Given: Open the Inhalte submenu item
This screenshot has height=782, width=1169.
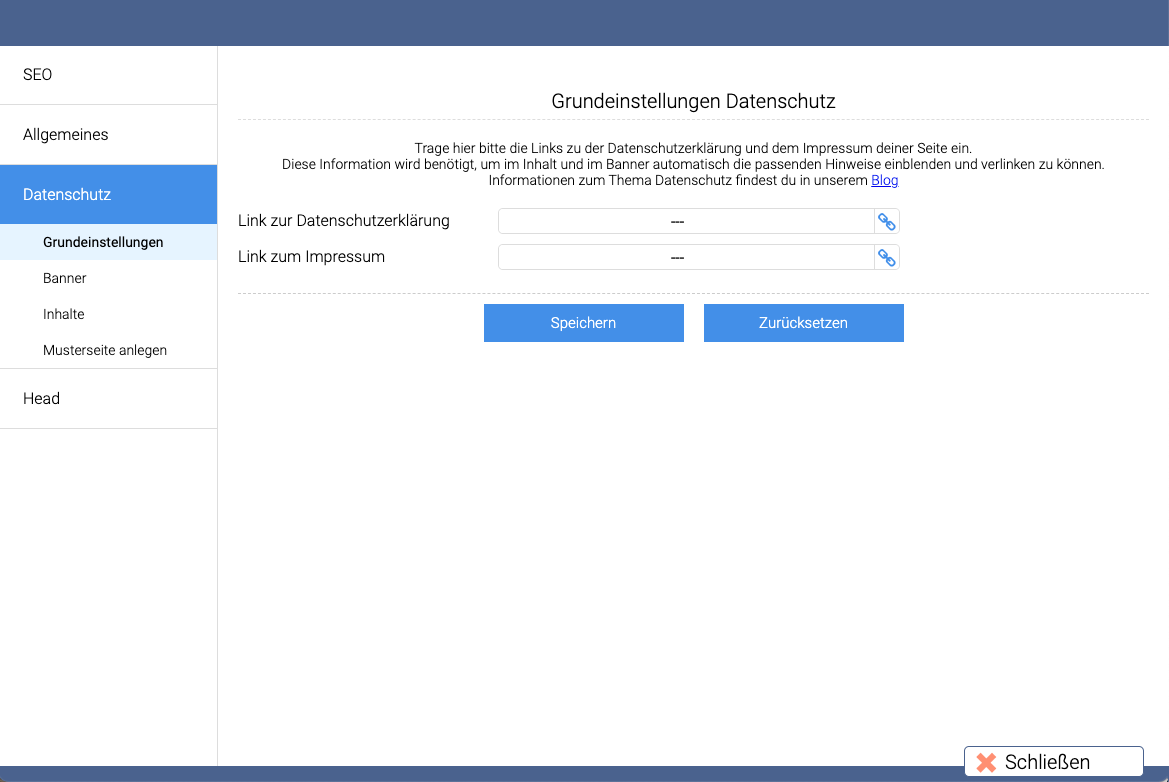Looking at the screenshot, I should coord(109,314).
